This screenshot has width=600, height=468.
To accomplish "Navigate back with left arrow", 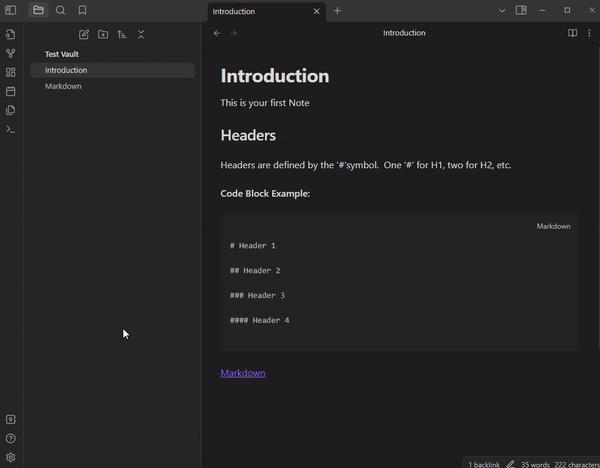I will 217,33.
